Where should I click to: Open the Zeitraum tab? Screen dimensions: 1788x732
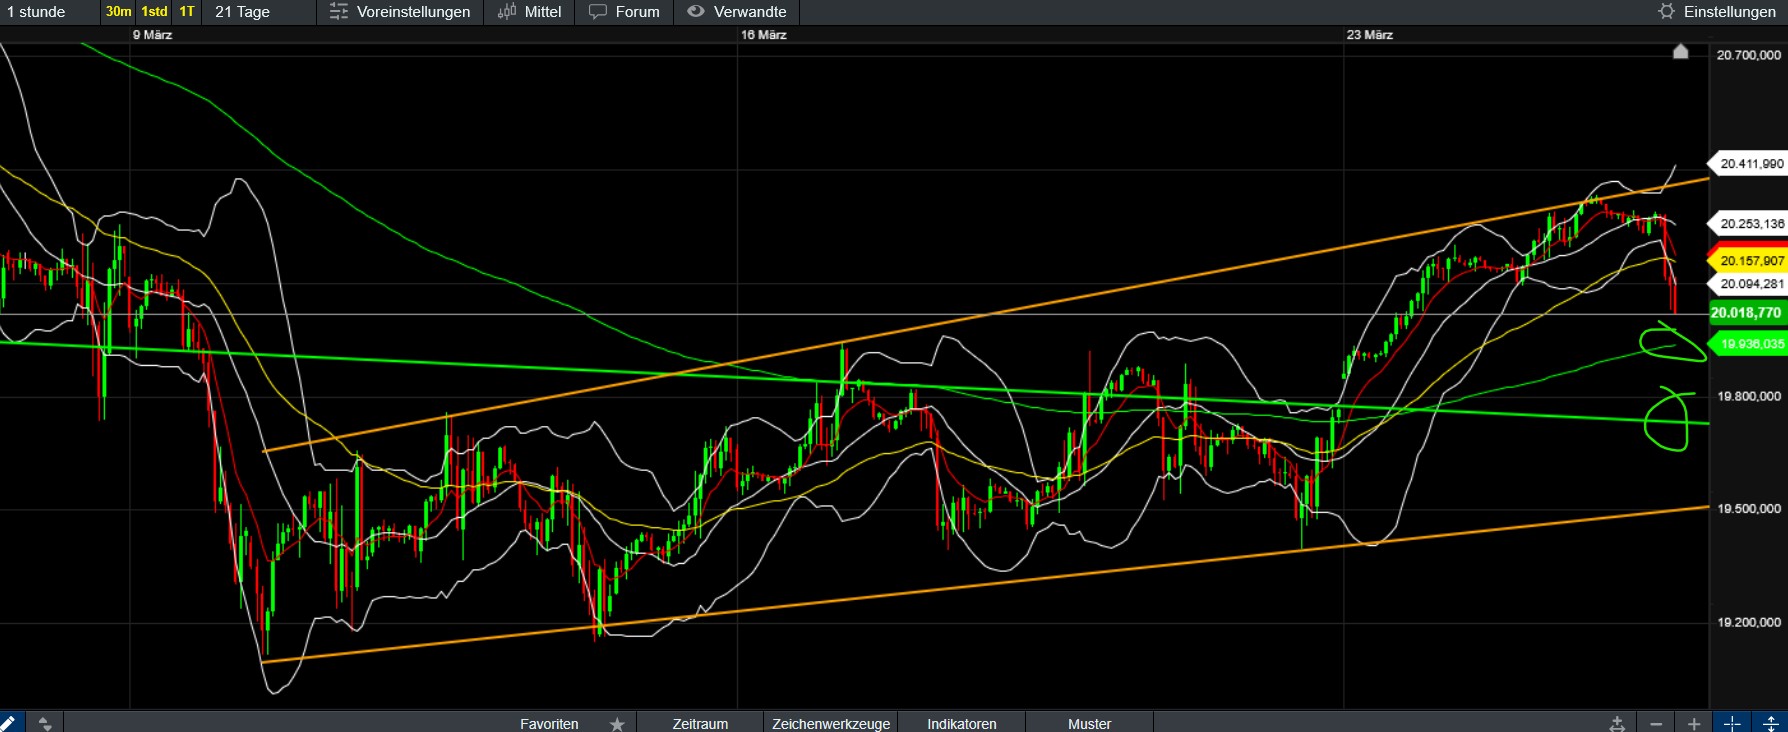700,723
